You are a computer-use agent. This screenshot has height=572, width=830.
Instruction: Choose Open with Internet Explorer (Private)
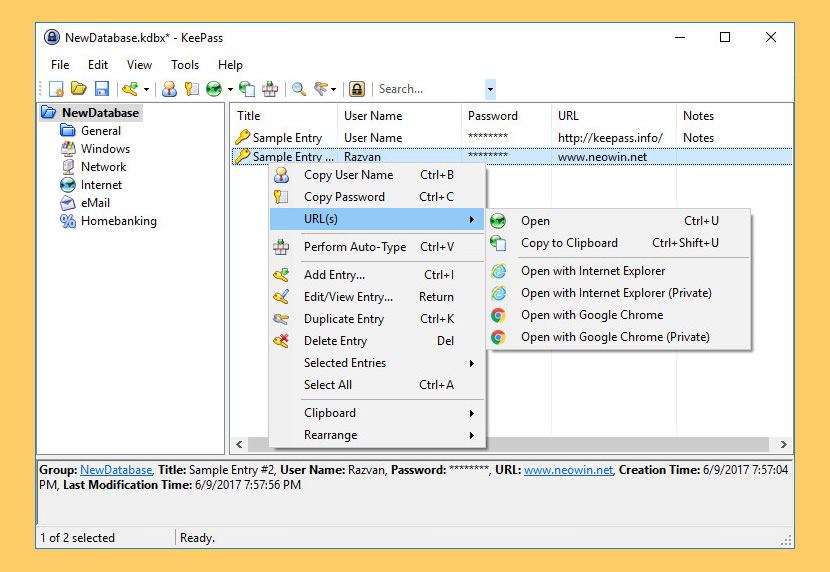click(x=618, y=293)
